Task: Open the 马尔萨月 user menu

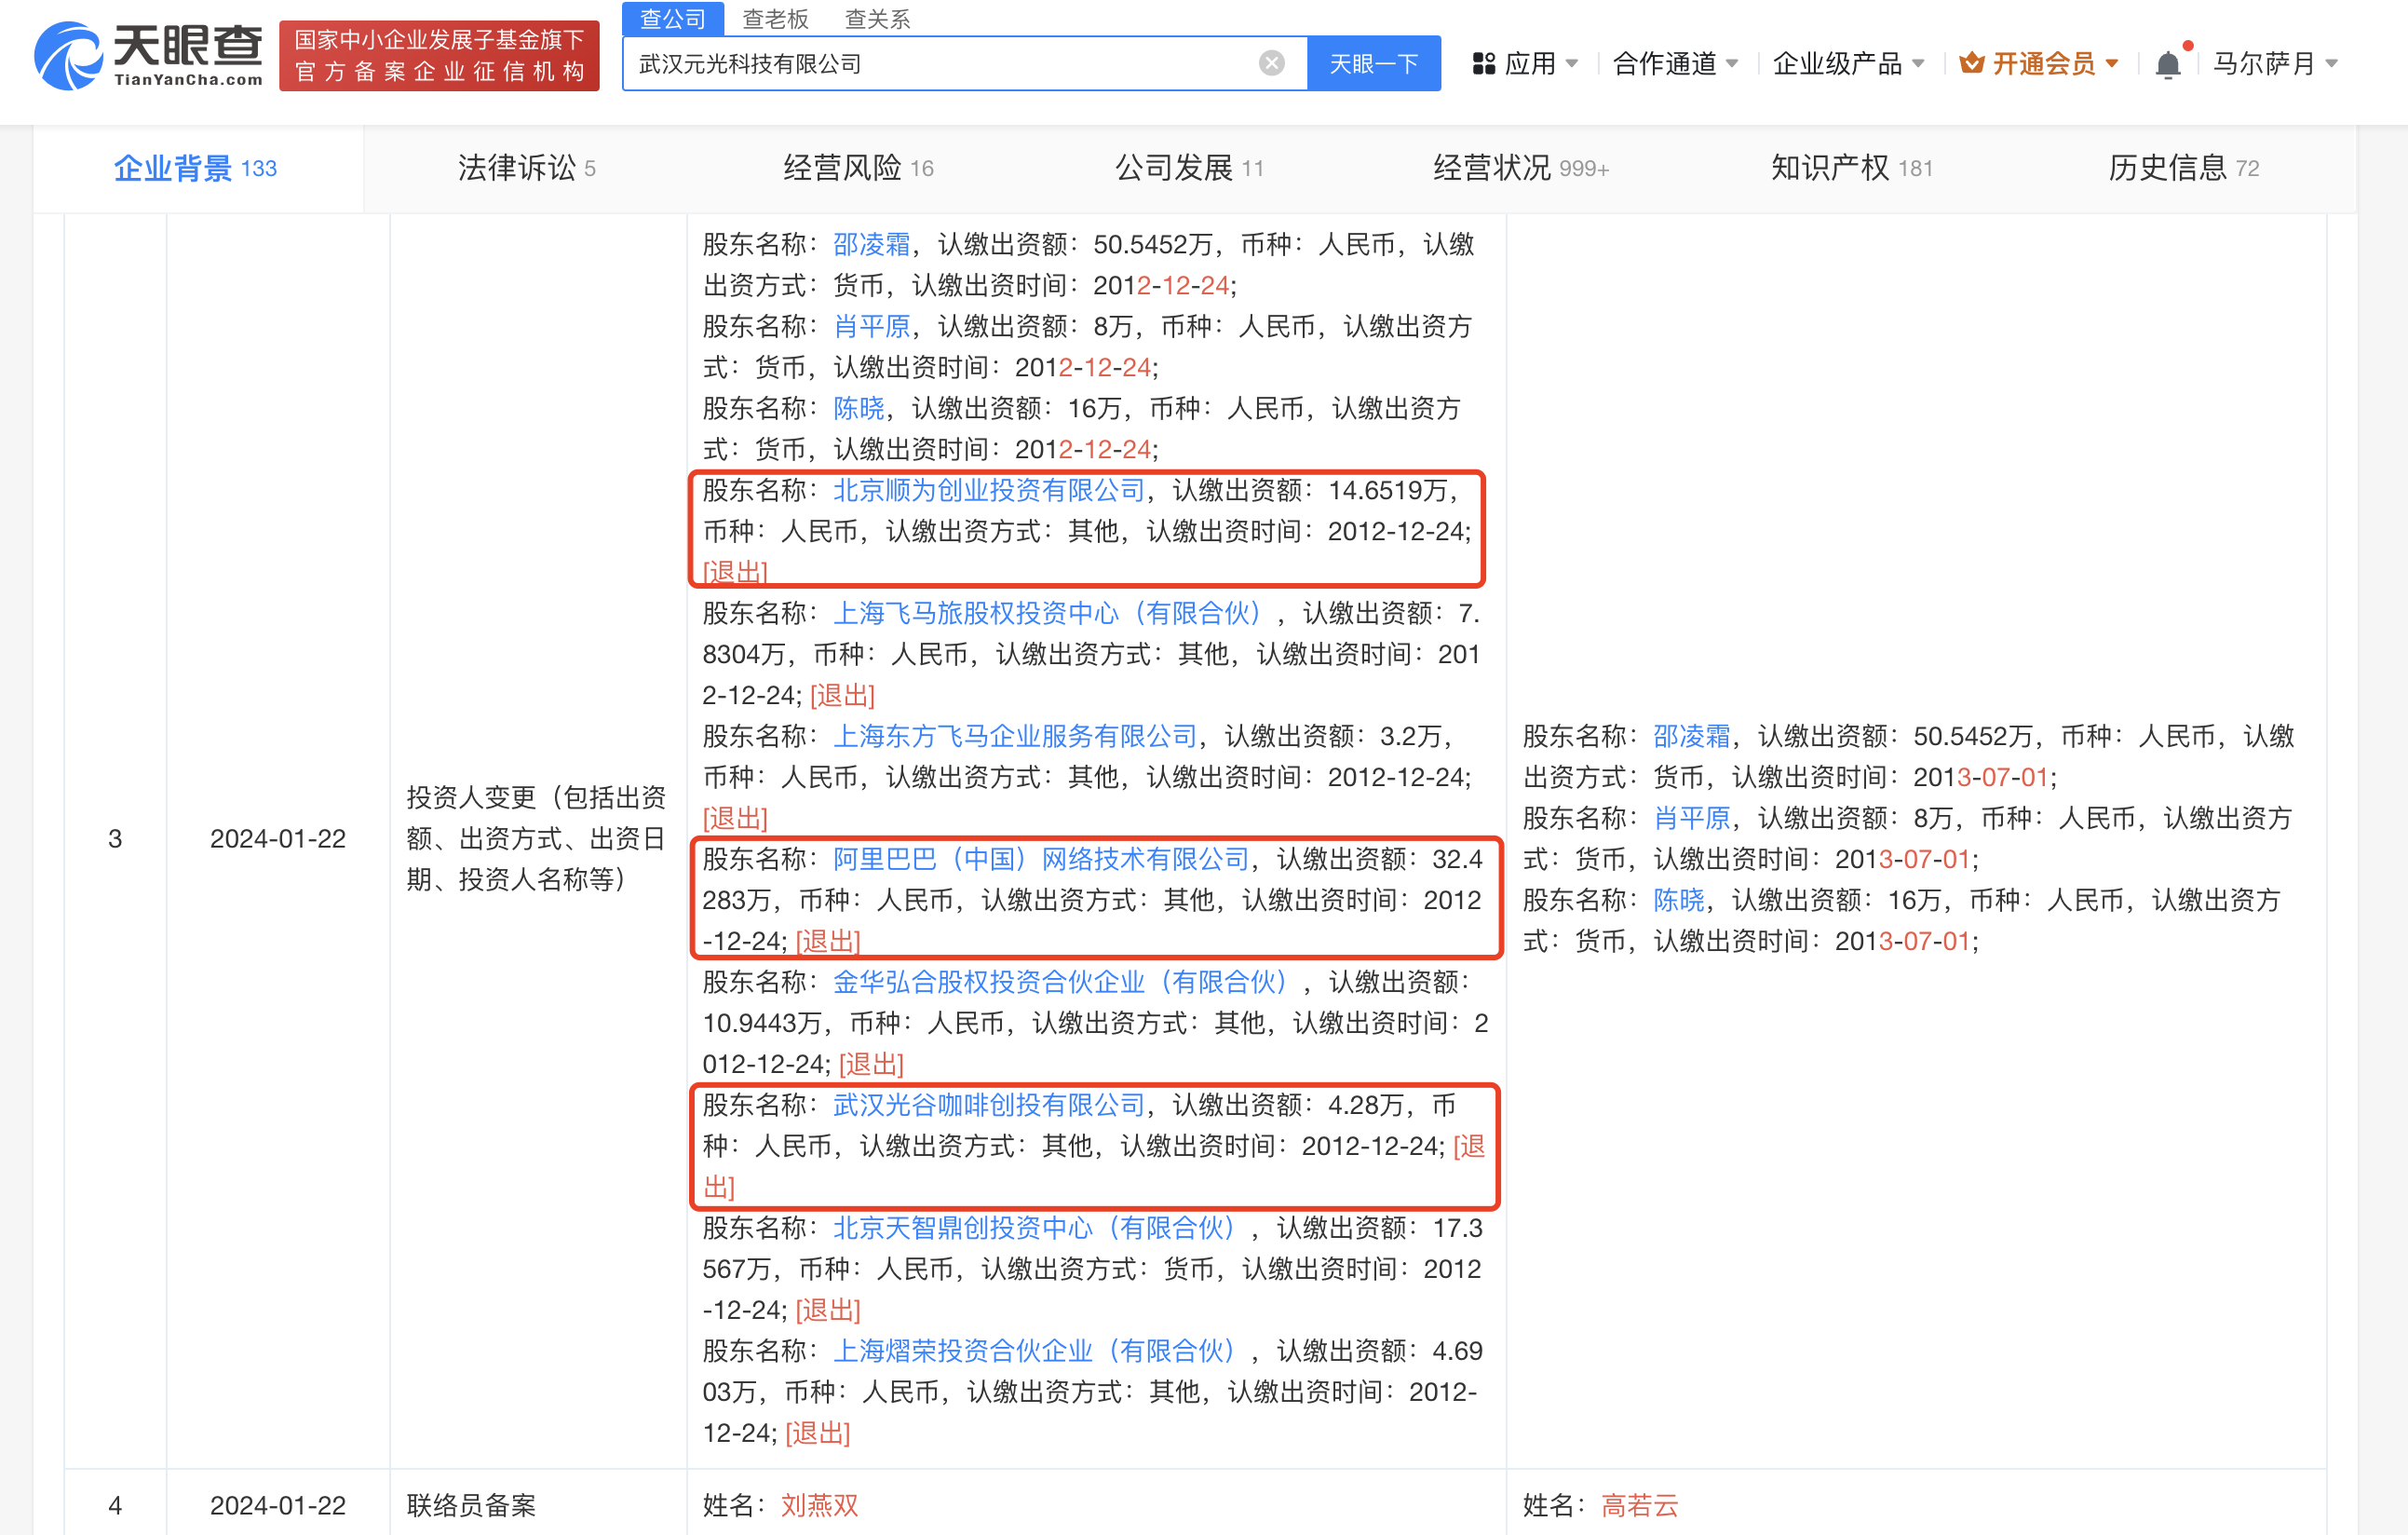Action: point(2275,64)
